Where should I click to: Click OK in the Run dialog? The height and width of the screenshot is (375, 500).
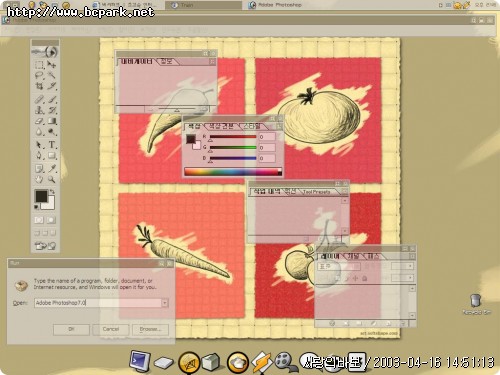click(x=71, y=329)
